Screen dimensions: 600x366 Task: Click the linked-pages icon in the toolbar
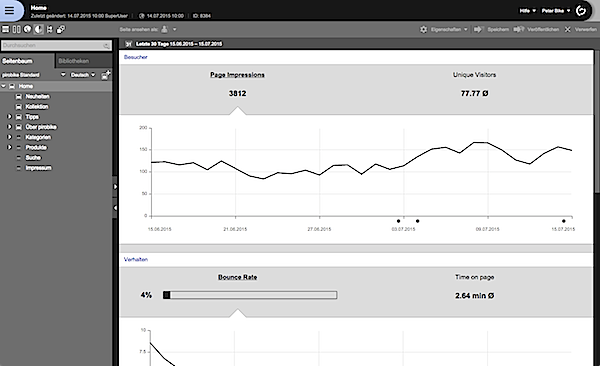pos(60,29)
